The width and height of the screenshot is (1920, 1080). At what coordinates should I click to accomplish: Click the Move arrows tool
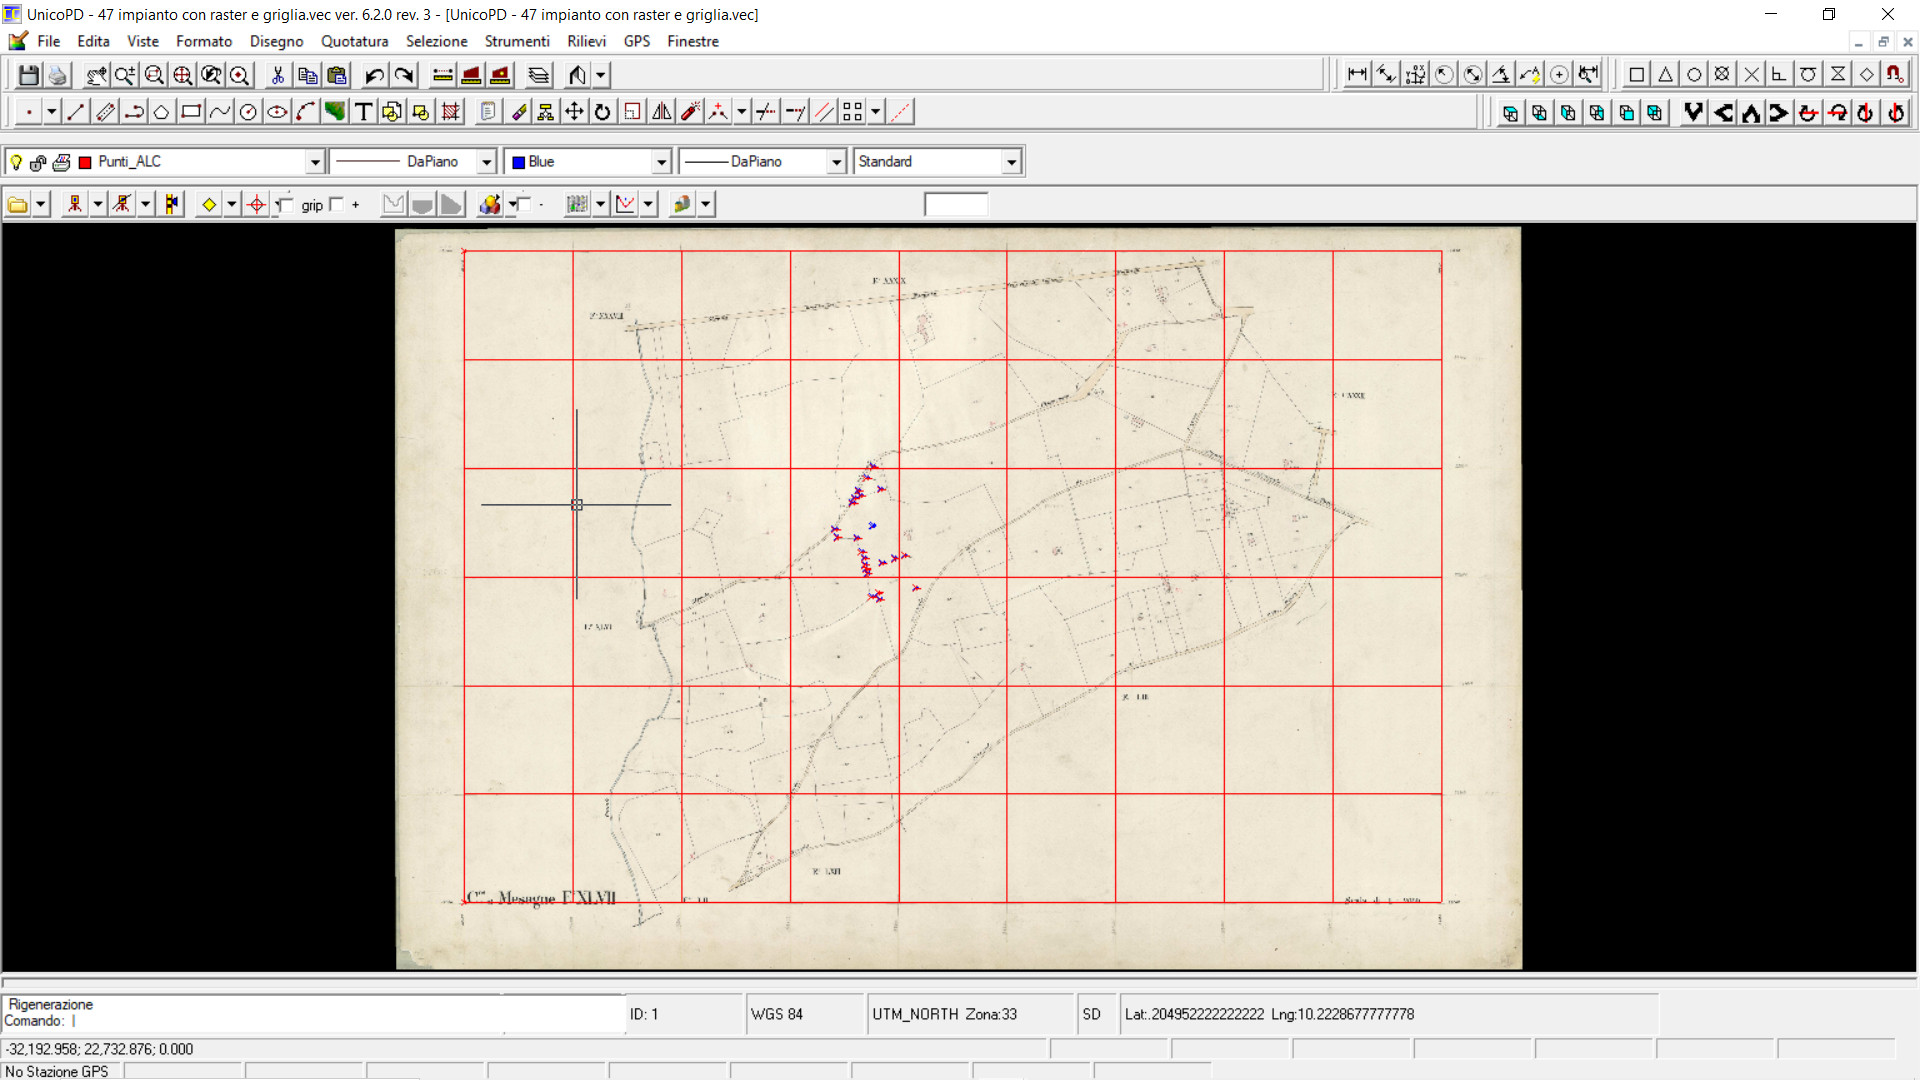pos(574,112)
